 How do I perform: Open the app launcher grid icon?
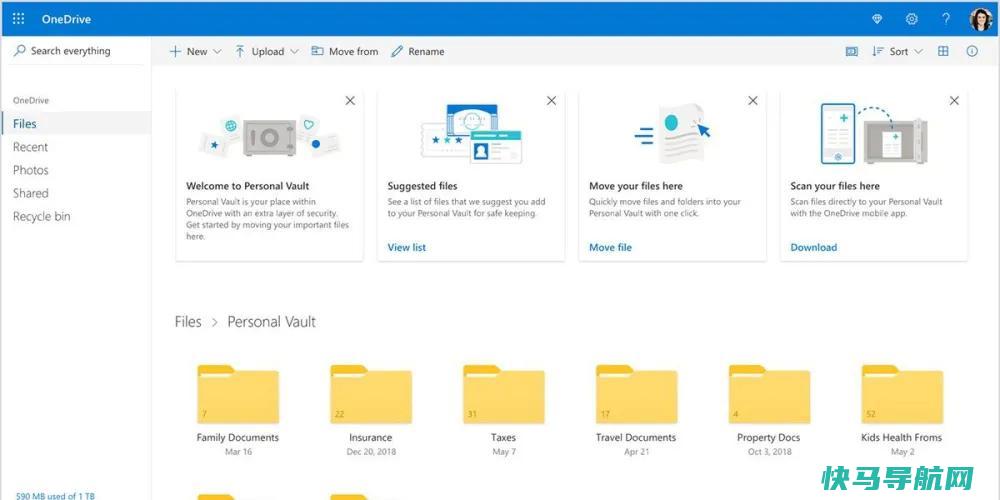coord(18,19)
